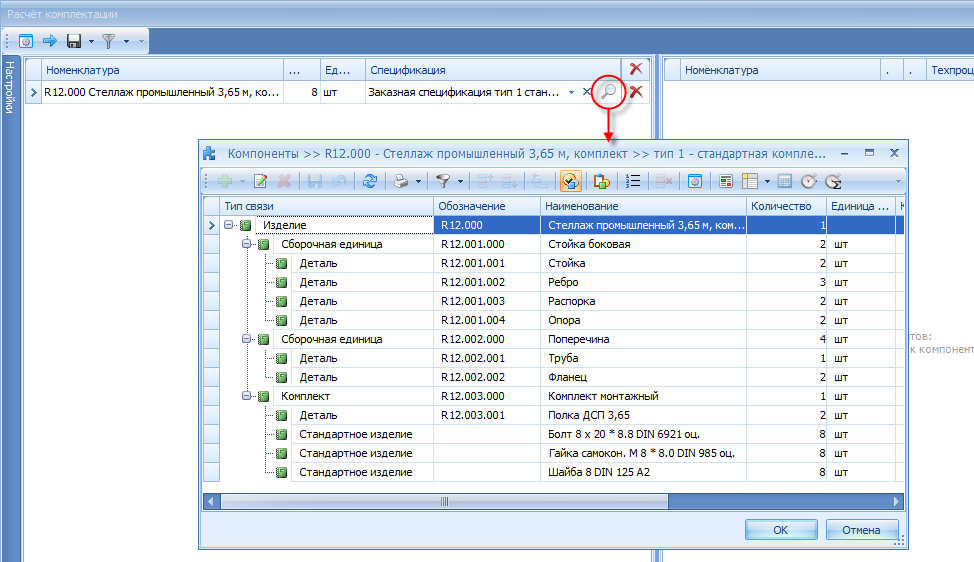This screenshot has height=562, width=974.
Task: Open the Спецификация cell dropdown arrow
Action: coord(572,92)
